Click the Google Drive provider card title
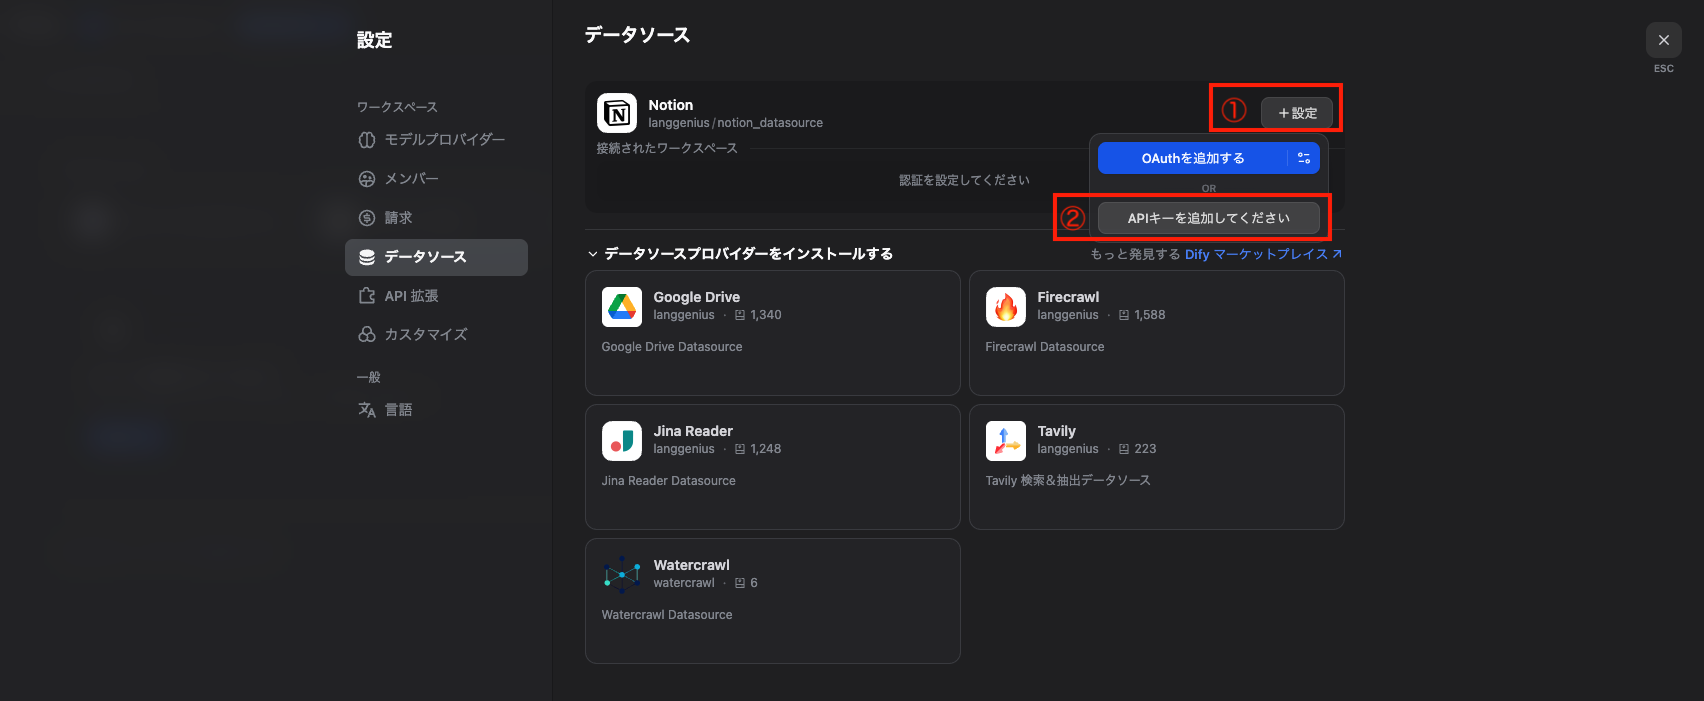This screenshot has height=701, width=1704. click(x=697, y=297)
